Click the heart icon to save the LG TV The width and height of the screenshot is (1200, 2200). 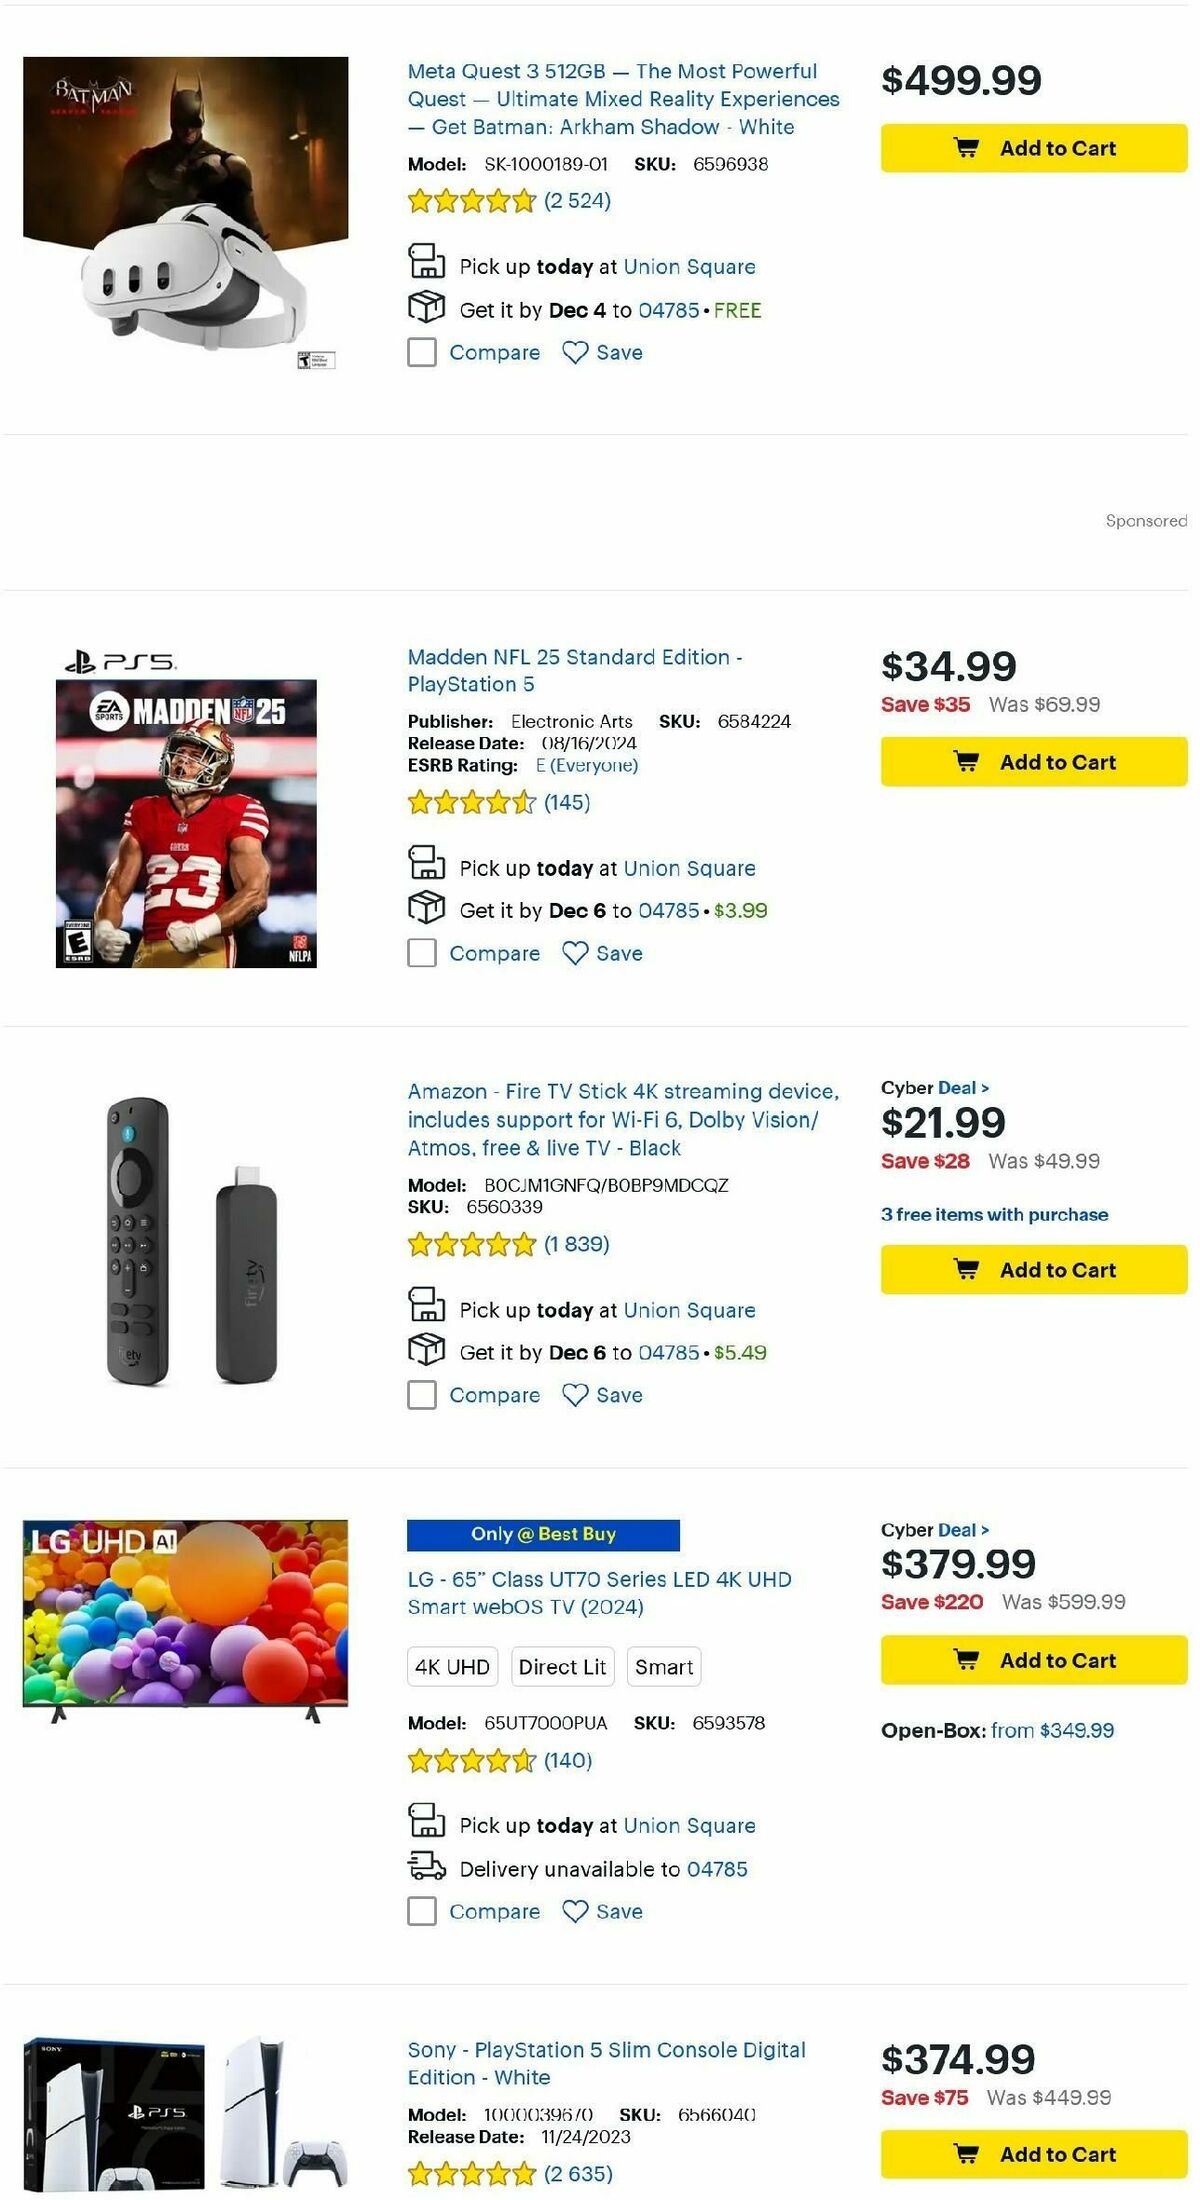[x=573, y=1911]
